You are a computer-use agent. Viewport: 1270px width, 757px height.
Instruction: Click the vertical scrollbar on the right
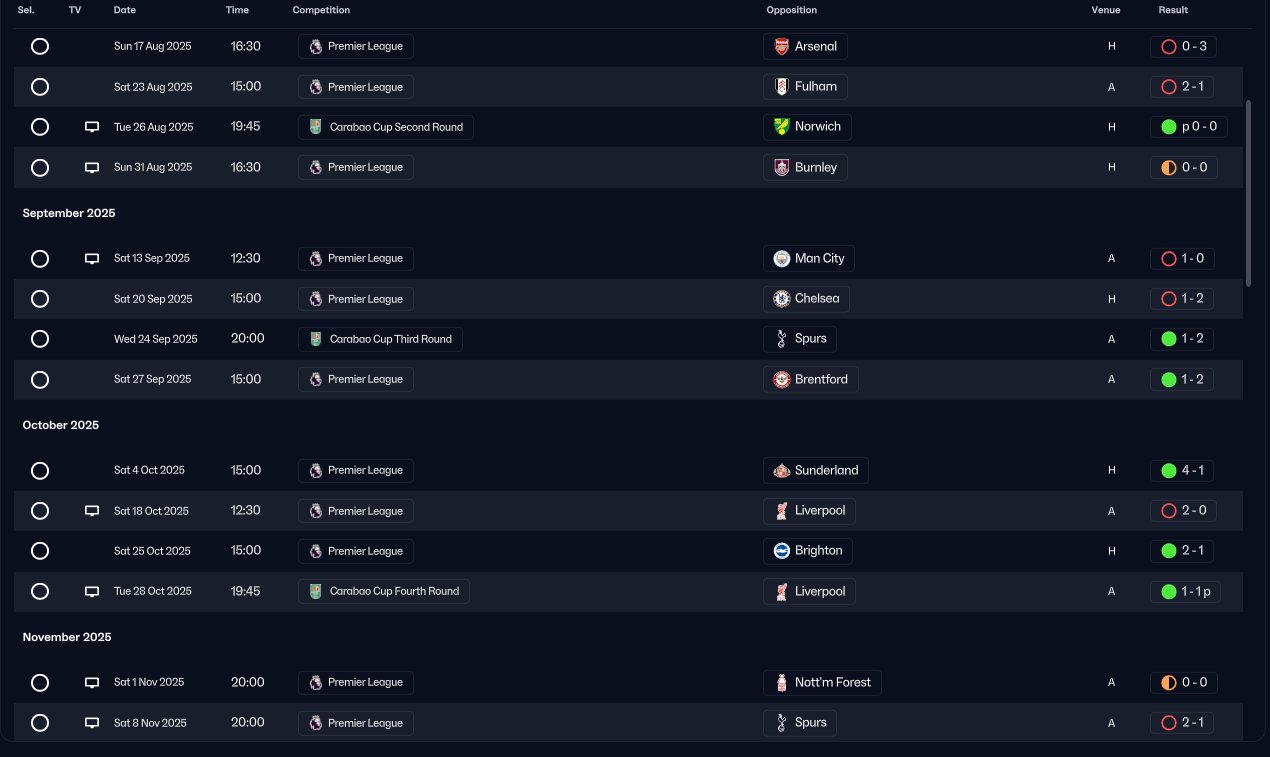pos(1247,190)
